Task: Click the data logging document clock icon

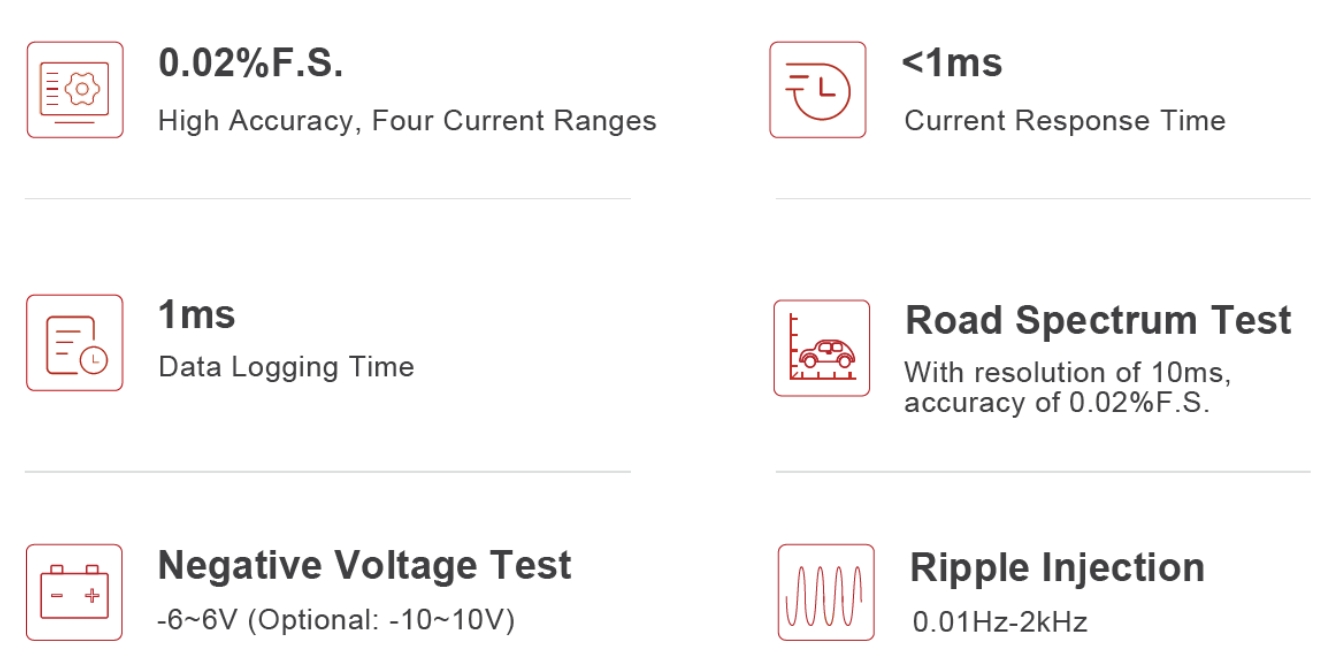Action: (75, 343)
